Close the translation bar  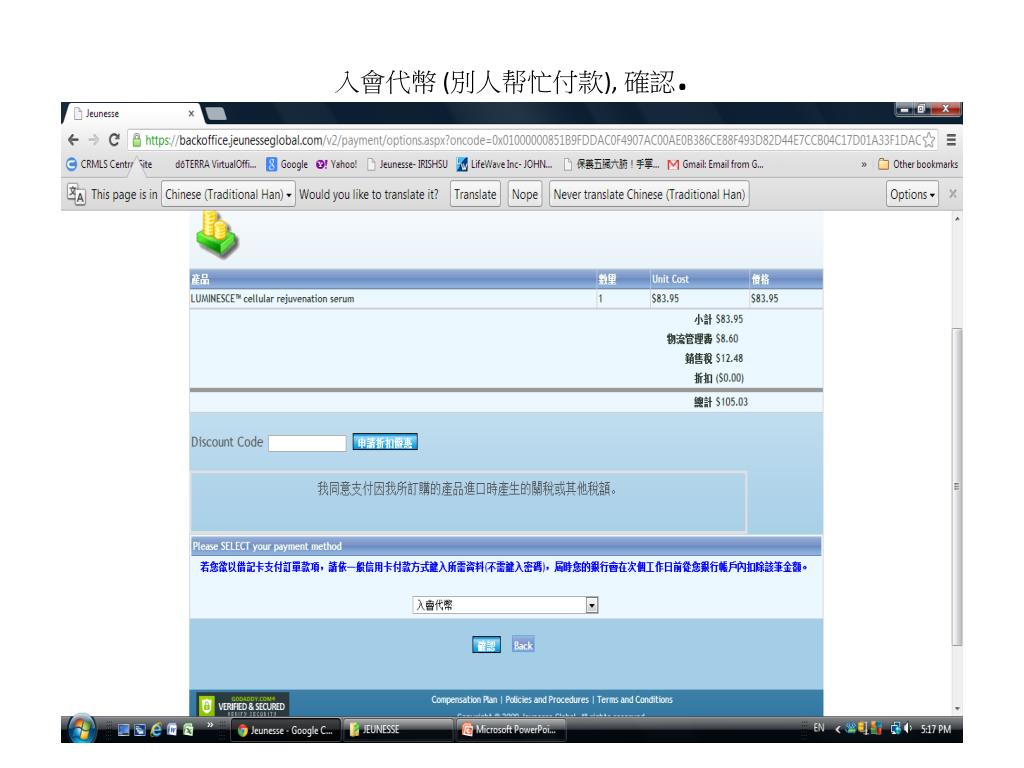[953, 194]
